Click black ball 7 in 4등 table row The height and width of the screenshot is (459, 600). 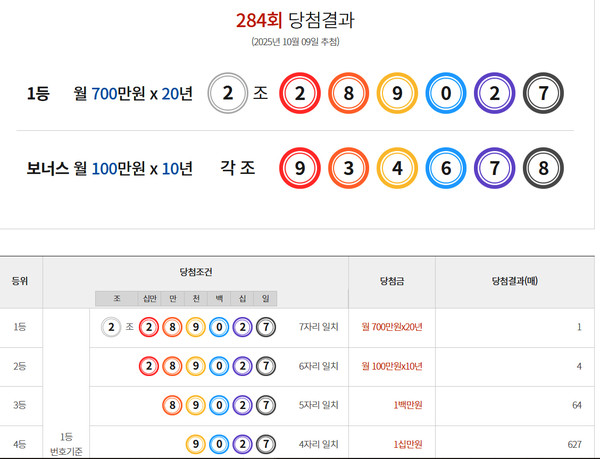pyautogui.click(x=266, y=444)
